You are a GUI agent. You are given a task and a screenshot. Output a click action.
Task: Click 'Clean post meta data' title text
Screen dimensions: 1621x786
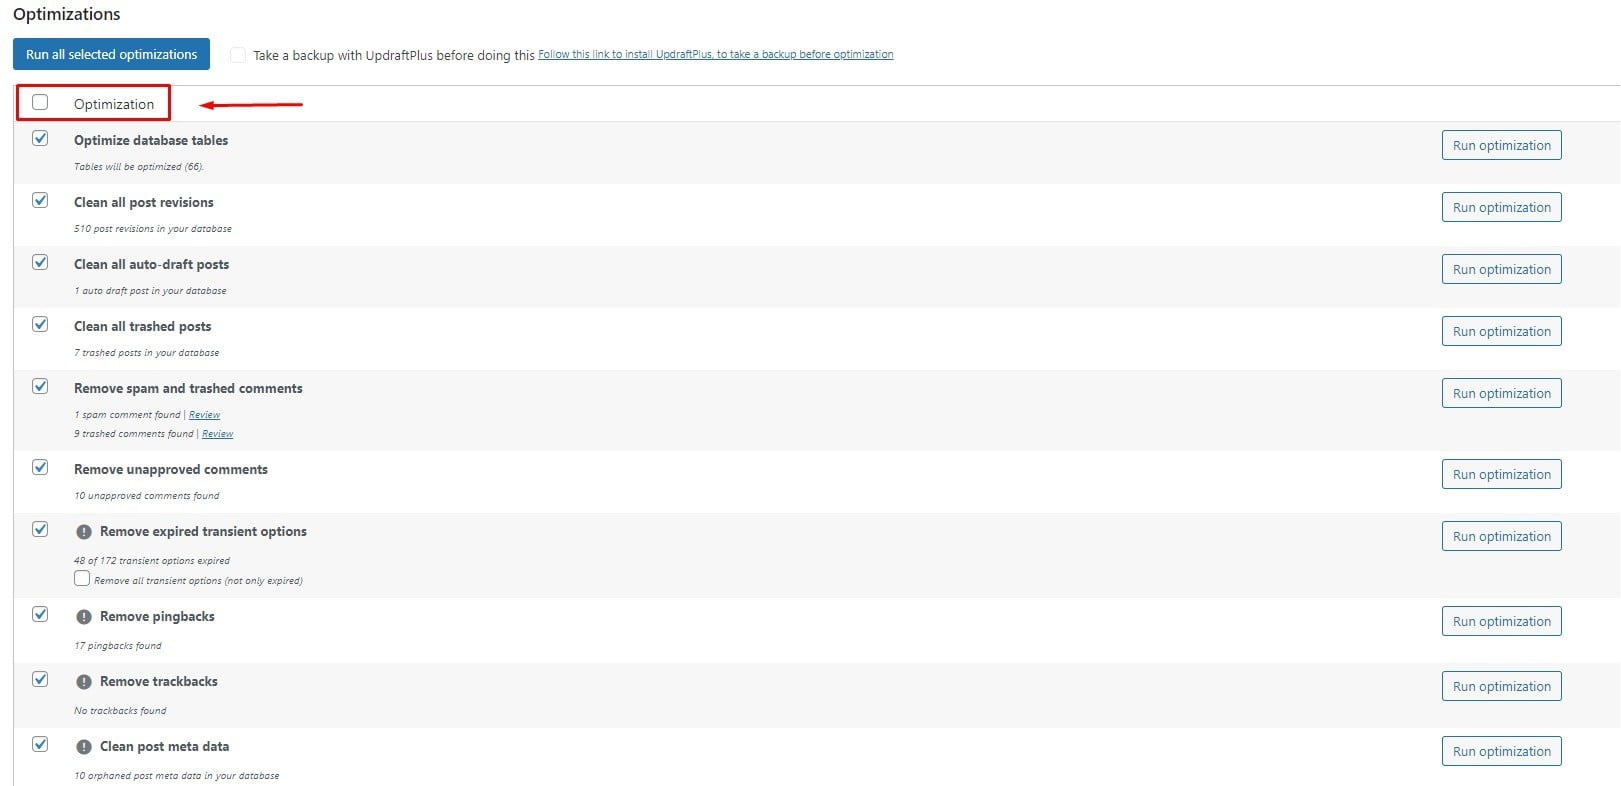click(x=164, y=746)
